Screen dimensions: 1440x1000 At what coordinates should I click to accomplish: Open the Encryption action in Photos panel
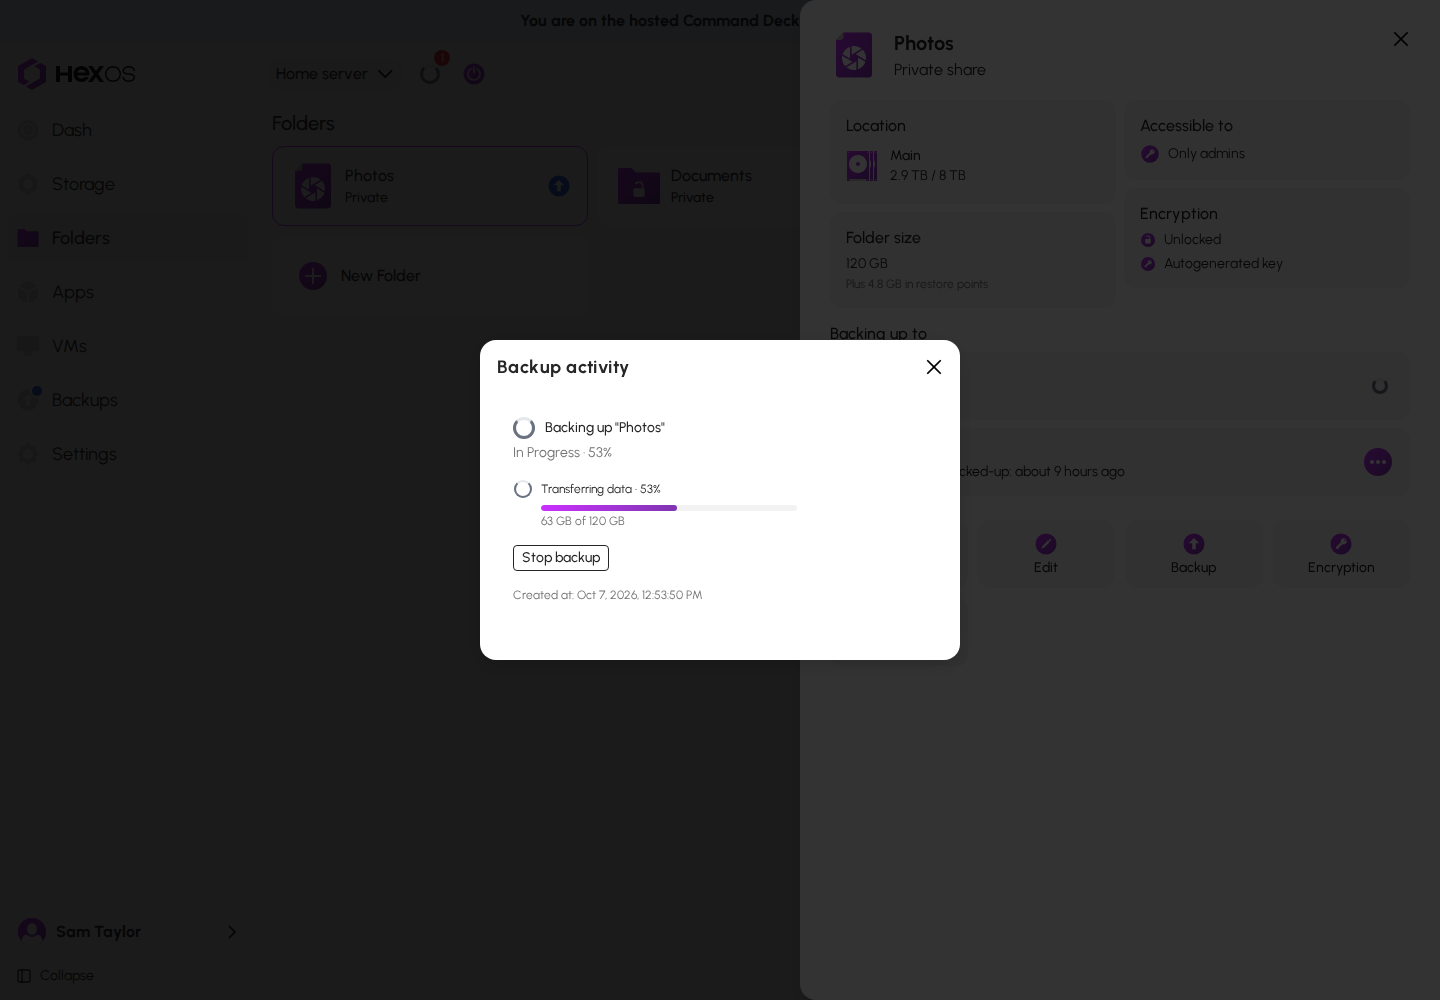1341,554
